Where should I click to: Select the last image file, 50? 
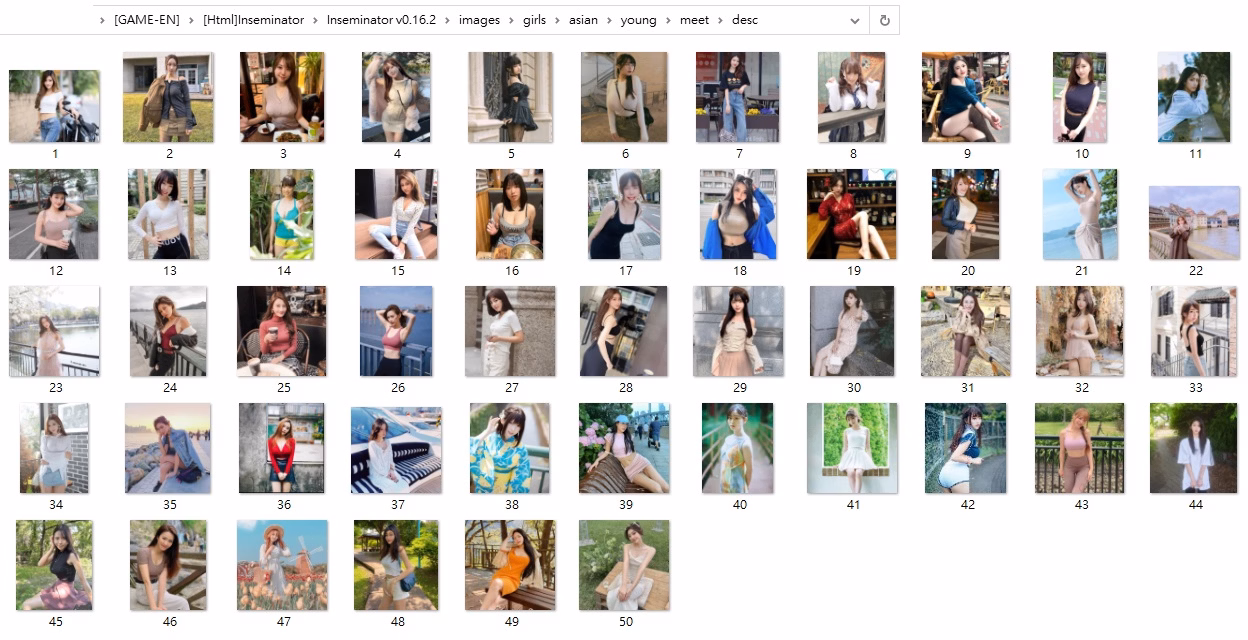pos(624,565)
